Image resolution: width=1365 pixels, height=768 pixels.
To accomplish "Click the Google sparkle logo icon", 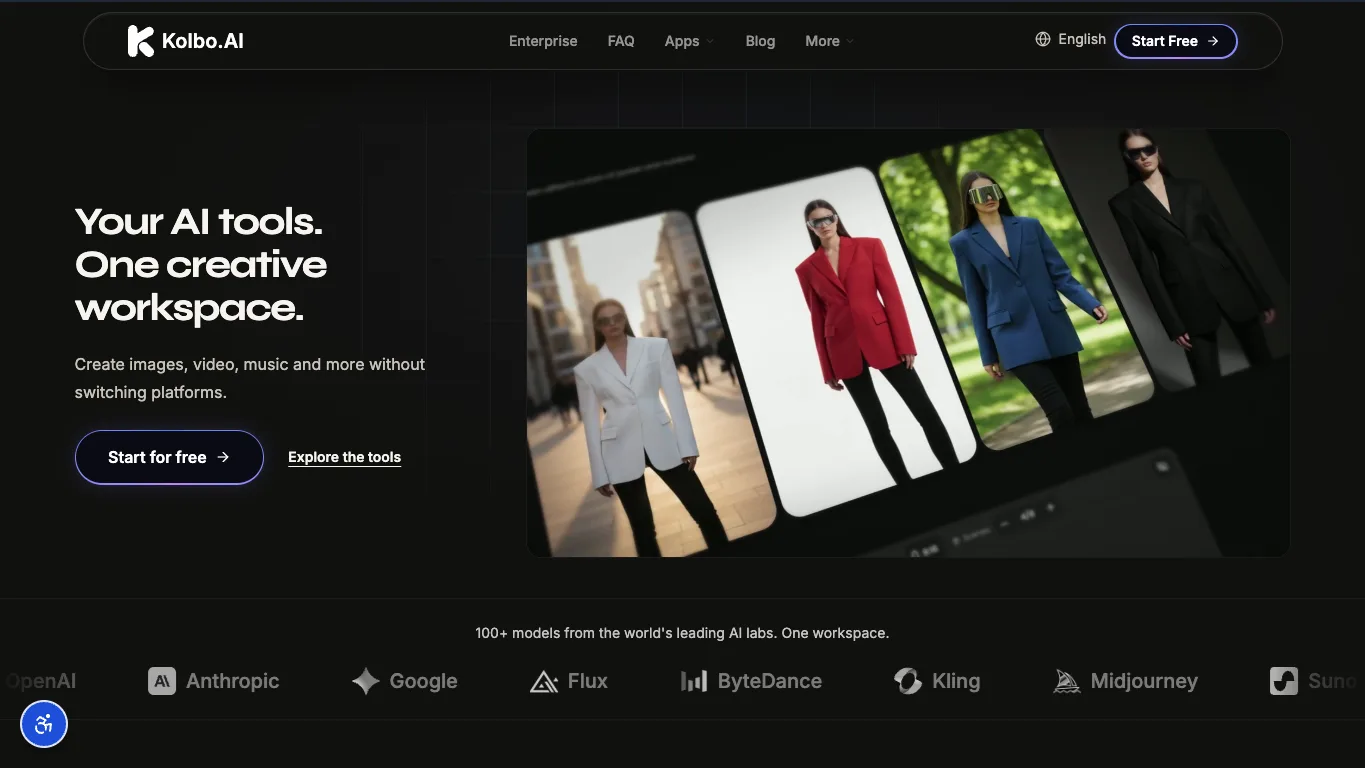I will [366, 681].
